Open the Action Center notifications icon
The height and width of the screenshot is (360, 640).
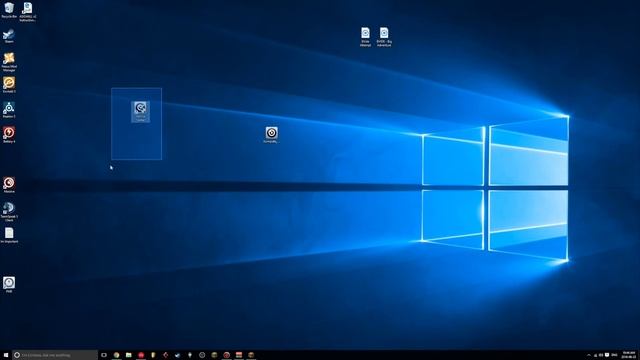607,355
